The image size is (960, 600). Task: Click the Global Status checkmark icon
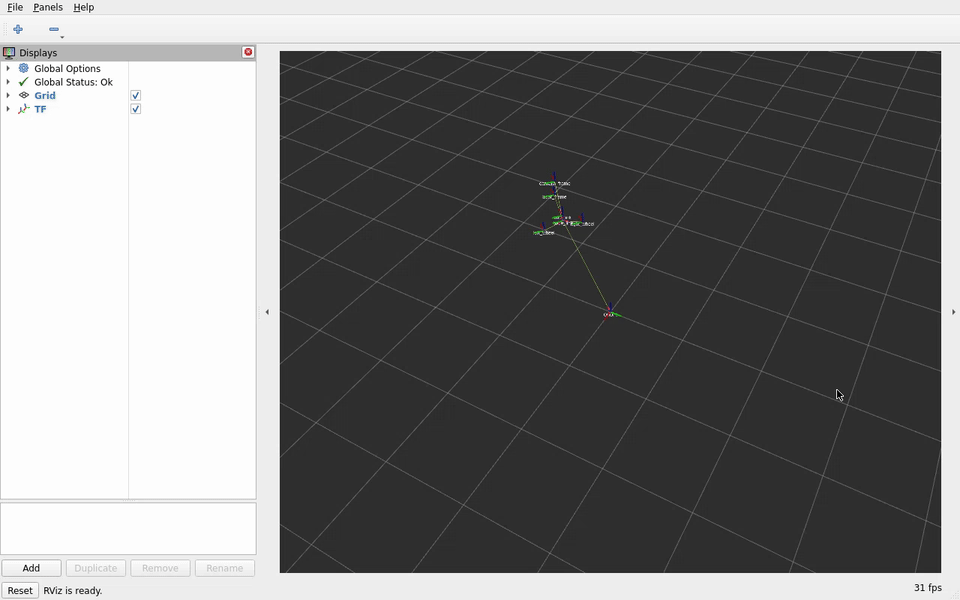click(x=24, y=82)
